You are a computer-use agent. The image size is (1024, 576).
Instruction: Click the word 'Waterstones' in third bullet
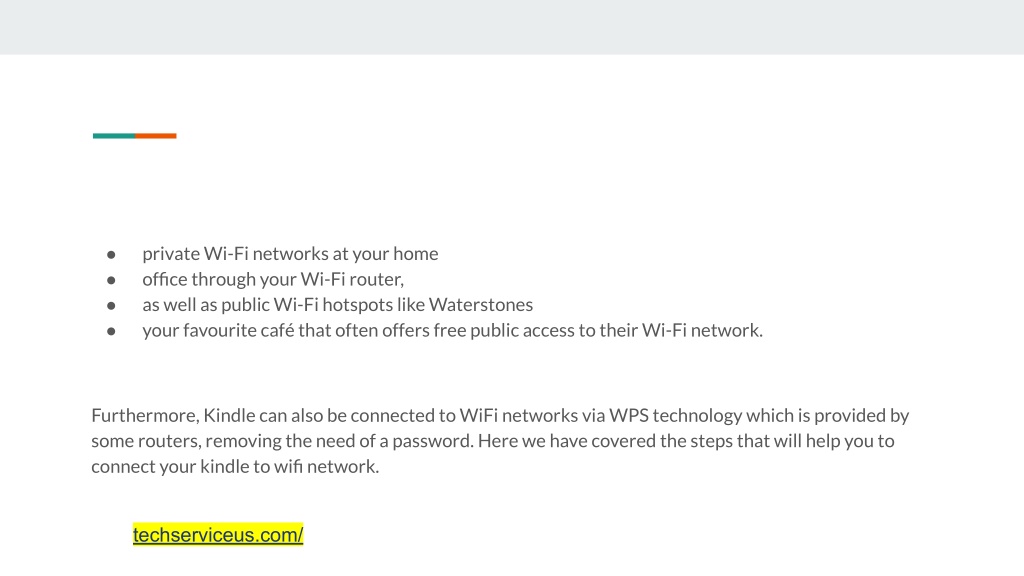481,304
